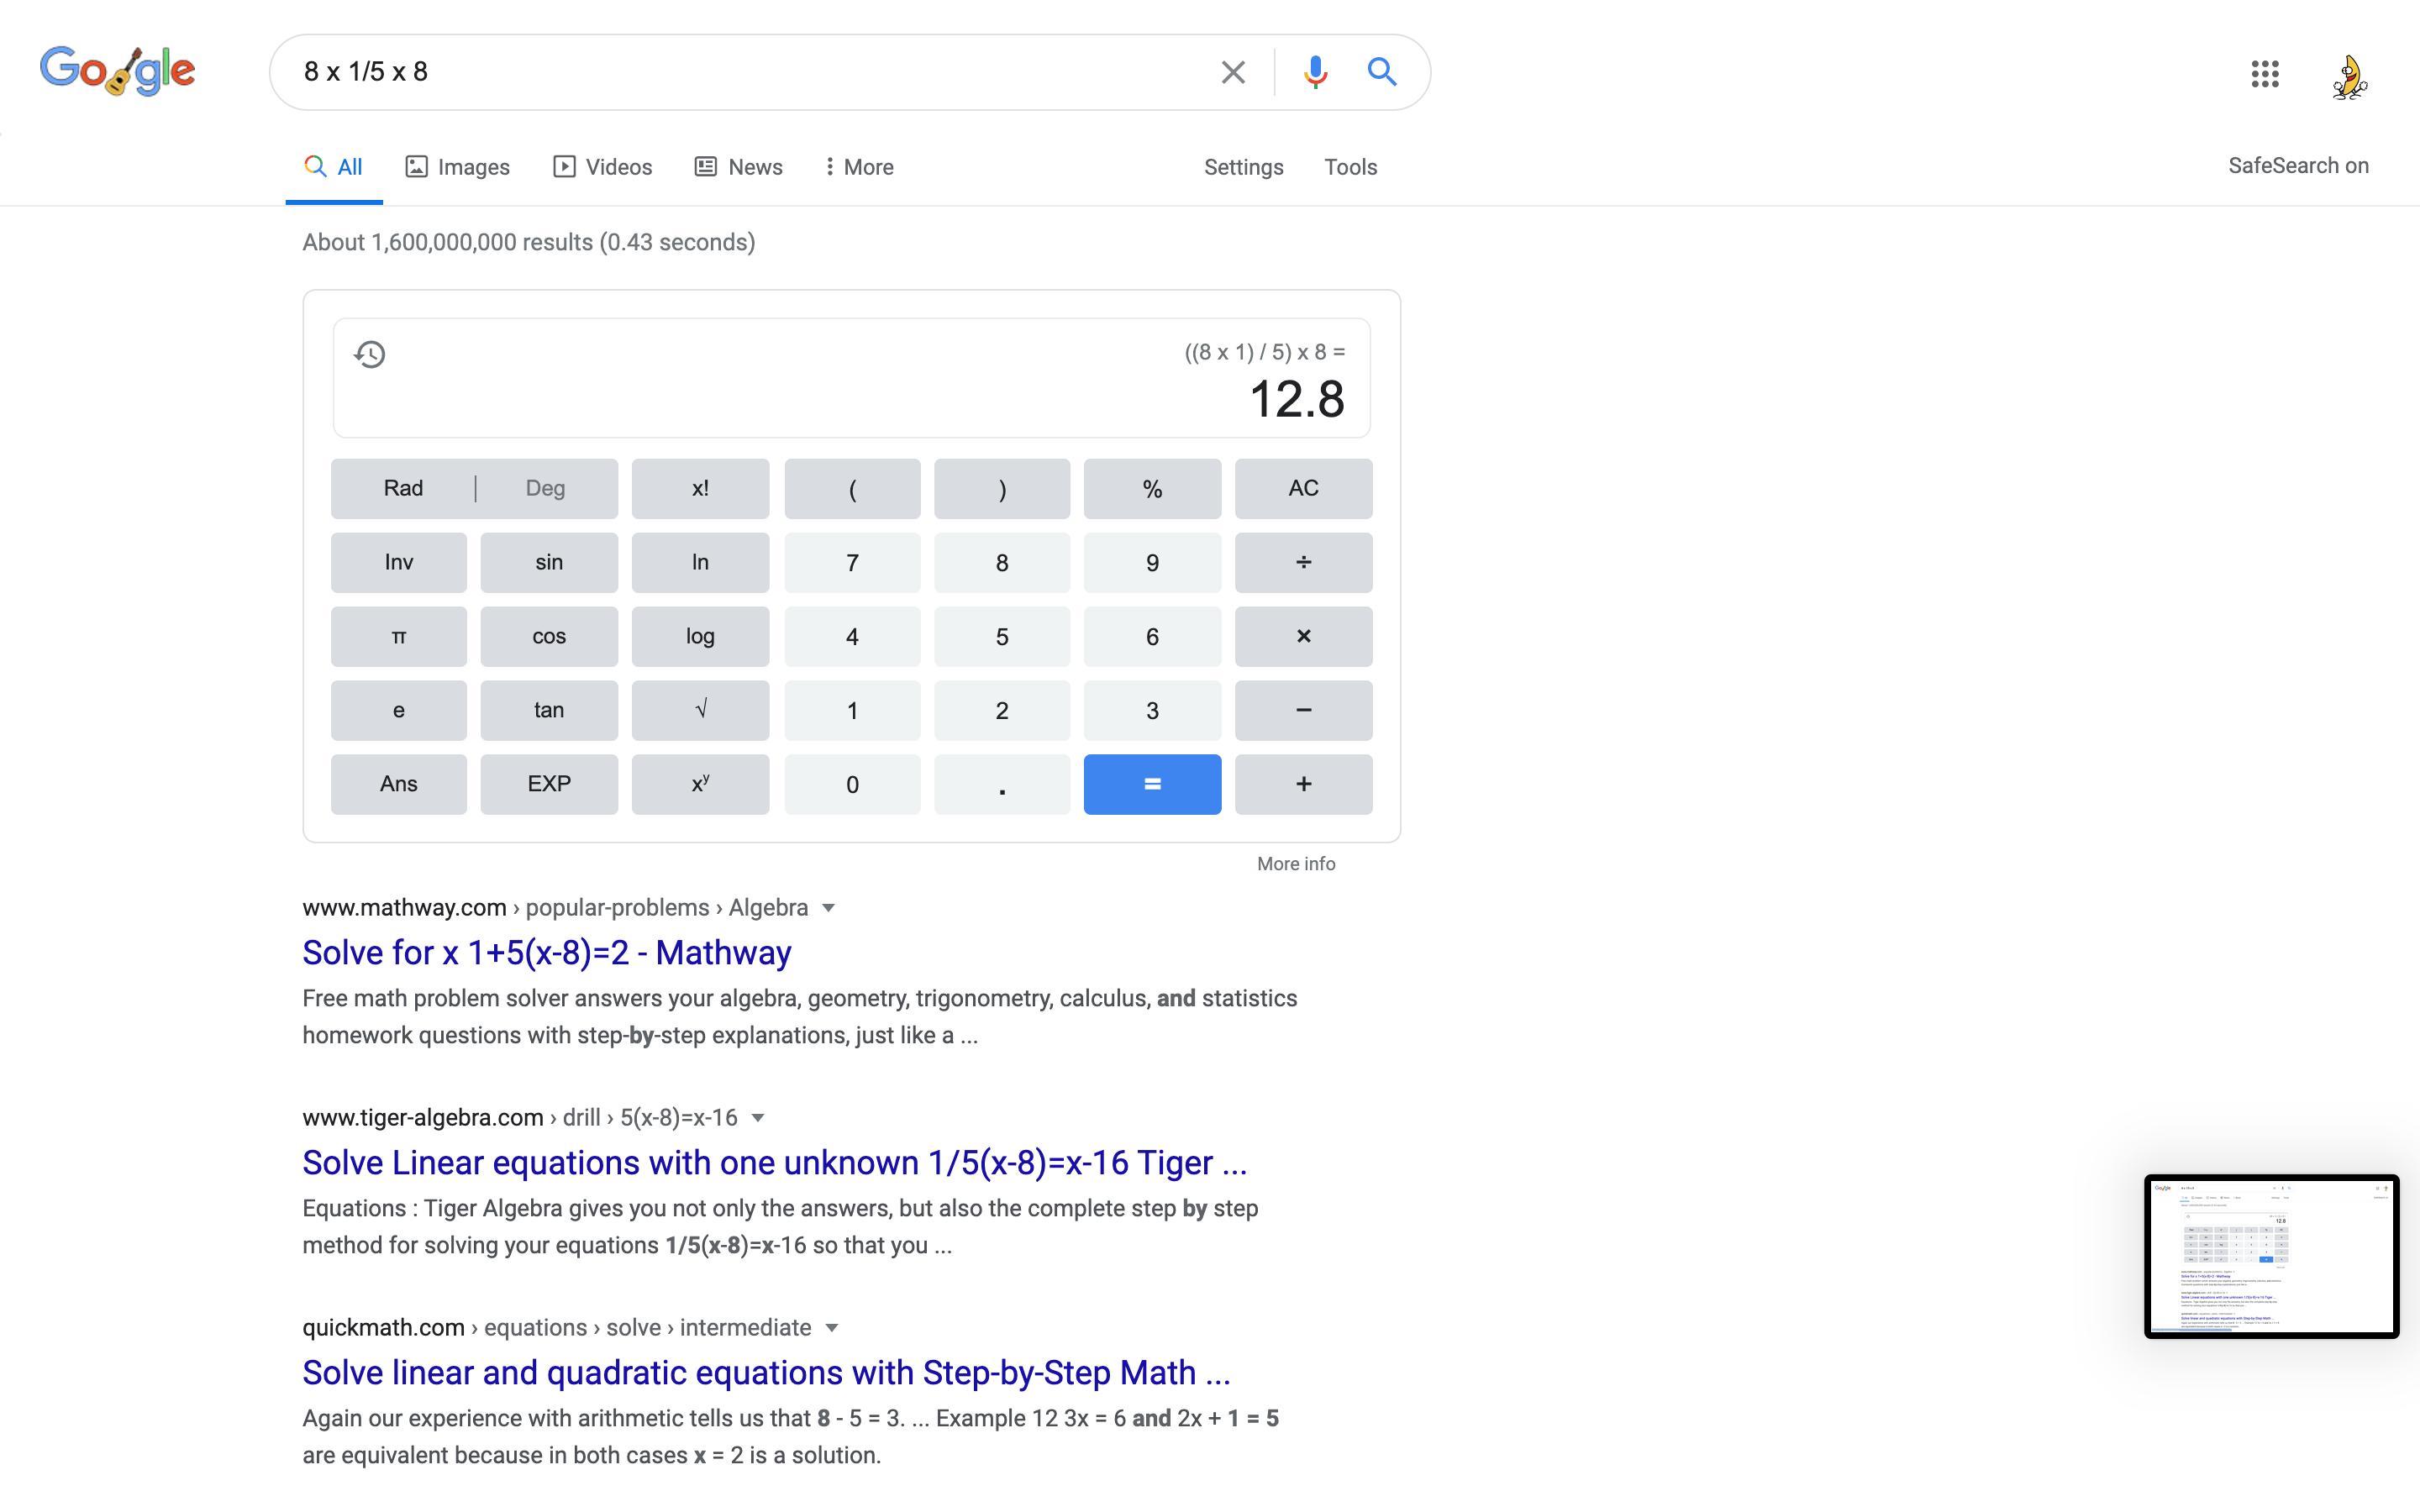Click the x! factorial icon in calculator

tap(698, 488)
